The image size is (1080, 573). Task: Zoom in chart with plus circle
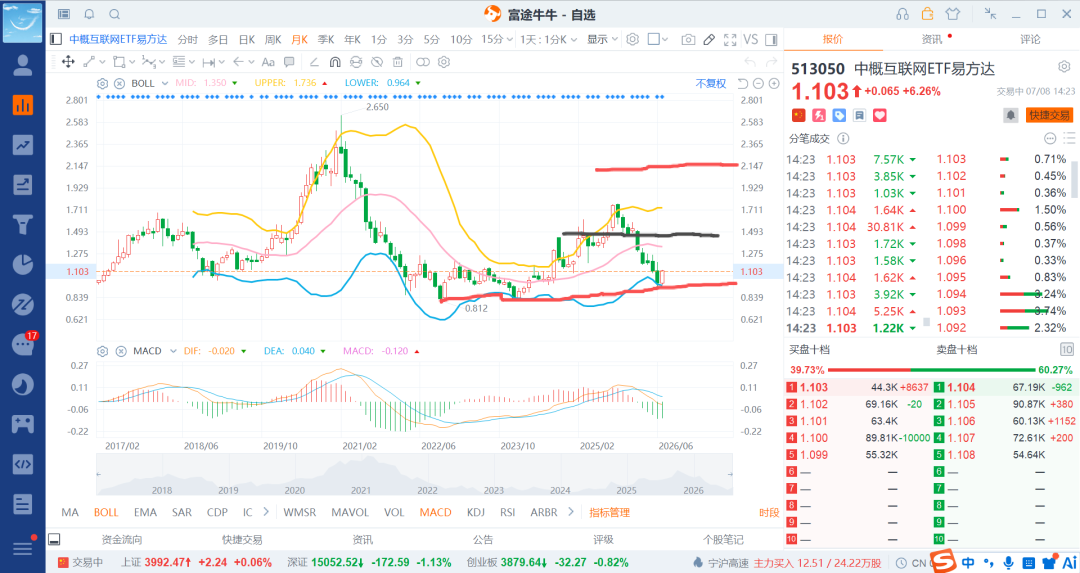tap(774, 83)
